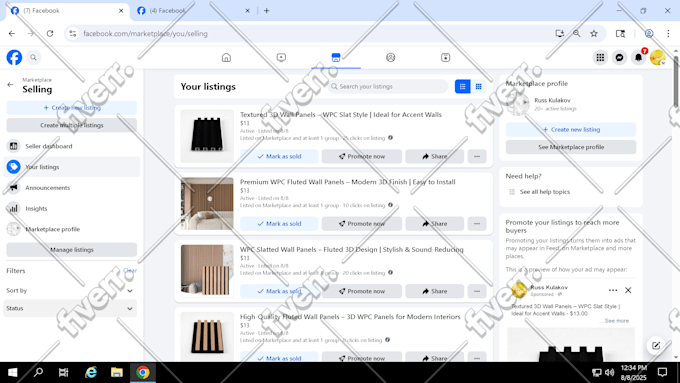Open the Textured 3D Wall Panels thumbnail
Screen dimensions: 680x383
coord(207,136)
